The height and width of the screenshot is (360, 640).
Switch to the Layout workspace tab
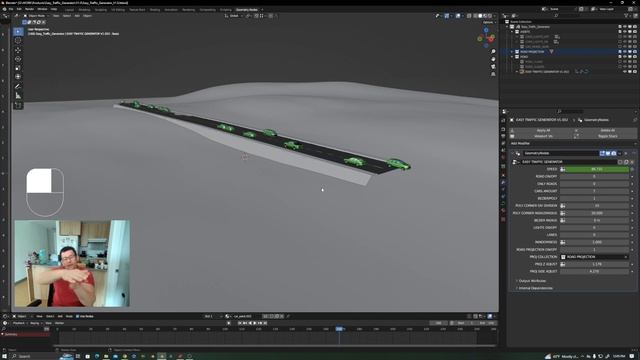pos(69,9)
